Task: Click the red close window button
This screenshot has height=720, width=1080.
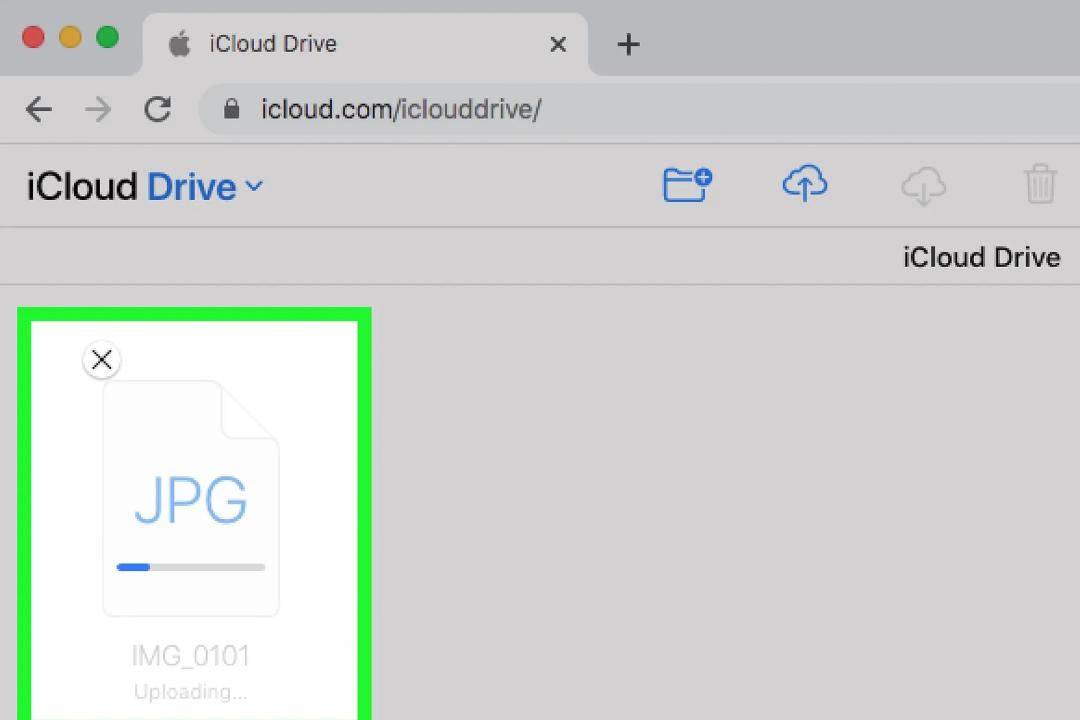Action: click(x=33, y=37)
